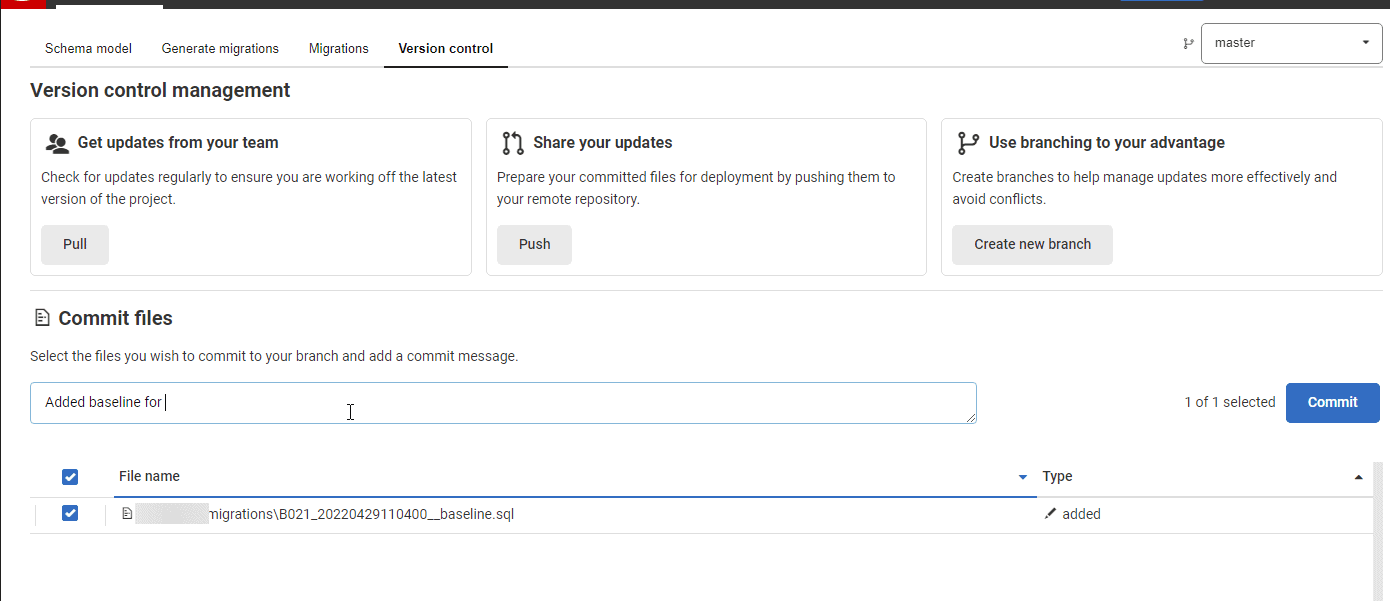Toggle the select-all files header checkbox
The height and width of the screenshot is (601, 1390).
click(70, 477)
